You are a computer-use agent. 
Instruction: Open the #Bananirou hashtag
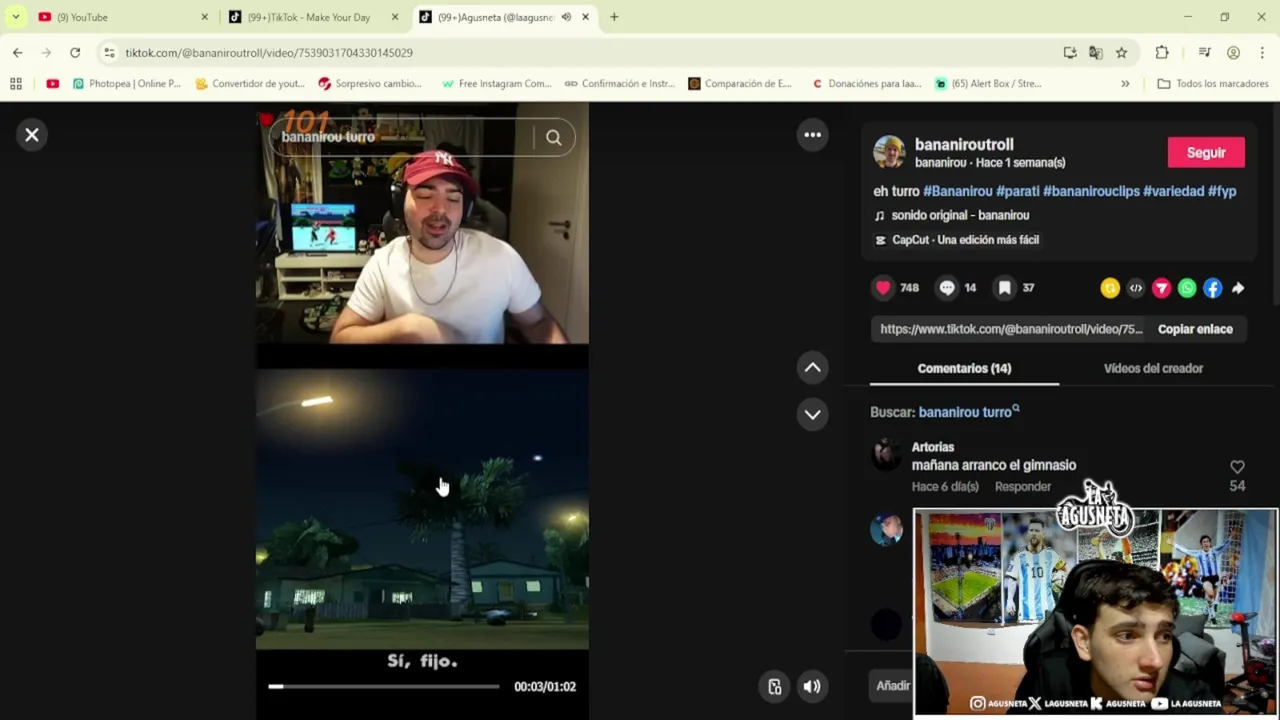[x=957, y=191]
